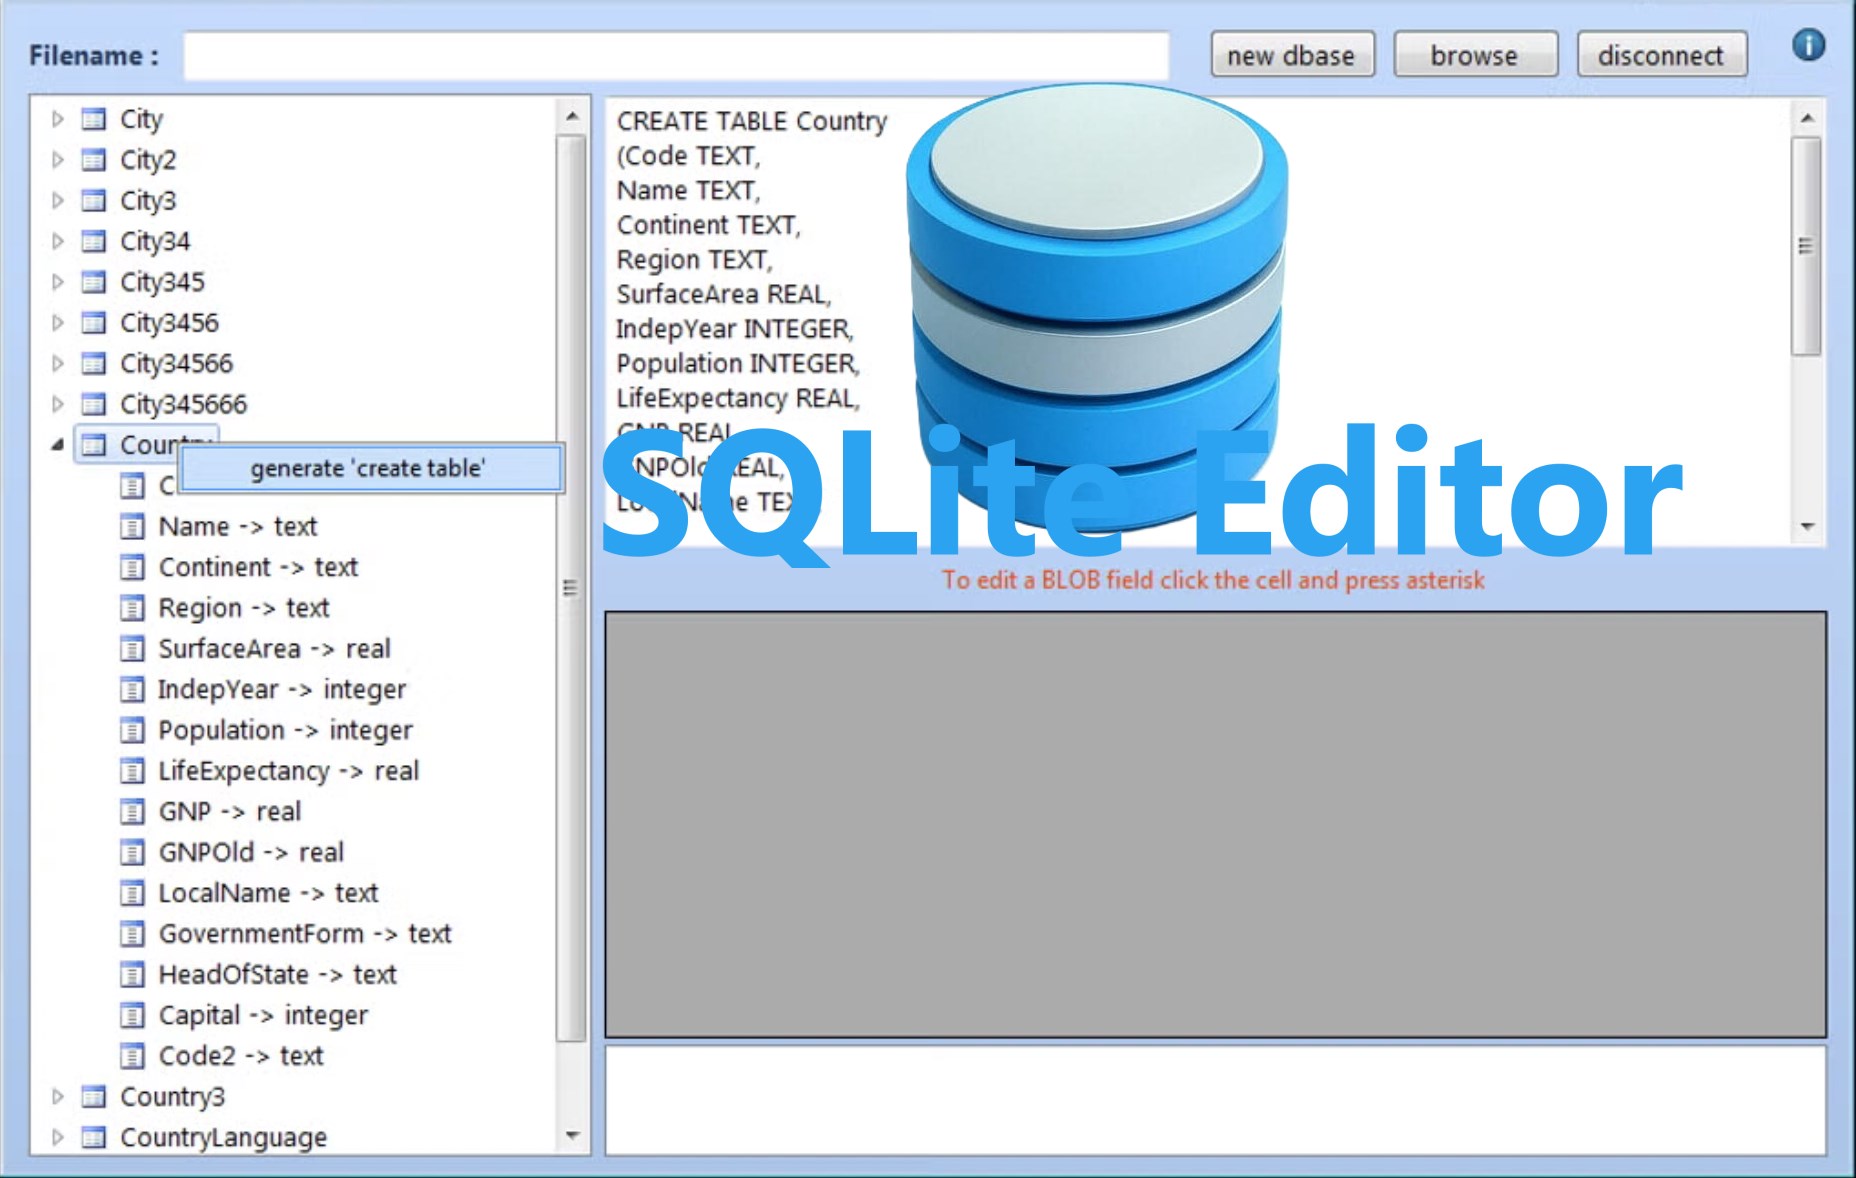
Task: Select the Population -> integer column
Action: pyautogui.click(x=286, y=730)
